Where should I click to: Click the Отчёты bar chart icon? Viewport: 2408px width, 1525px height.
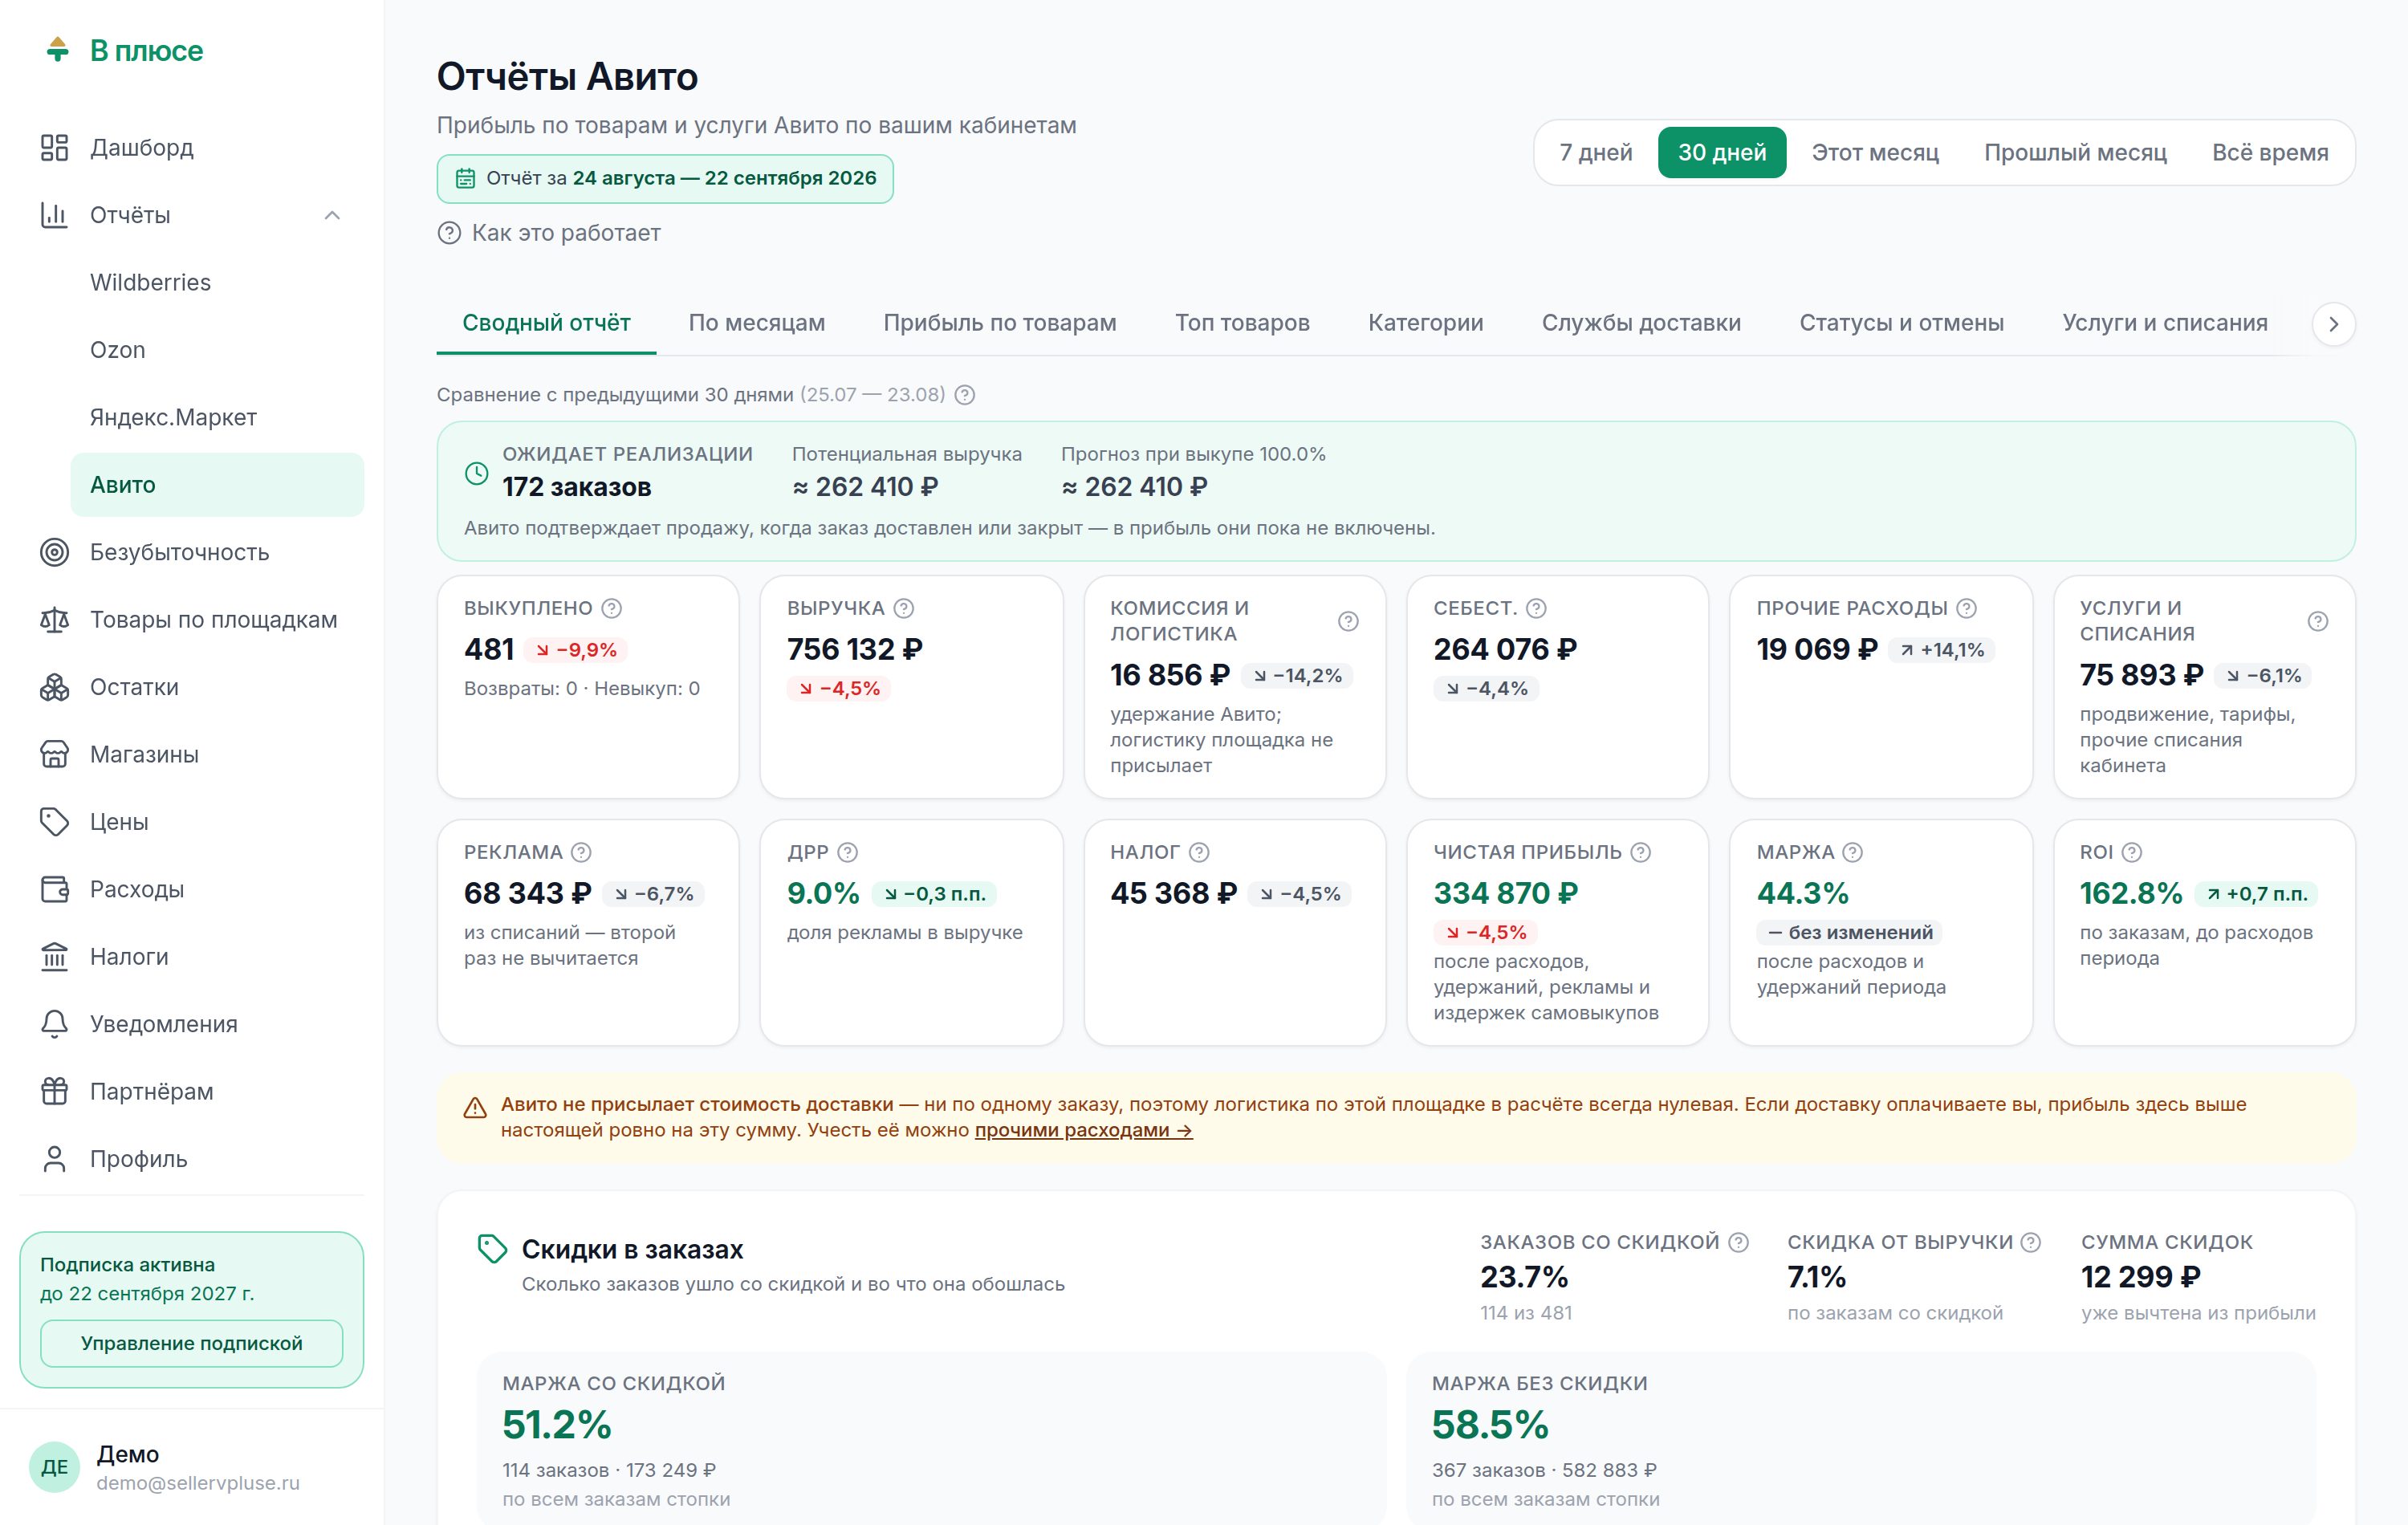54,215
